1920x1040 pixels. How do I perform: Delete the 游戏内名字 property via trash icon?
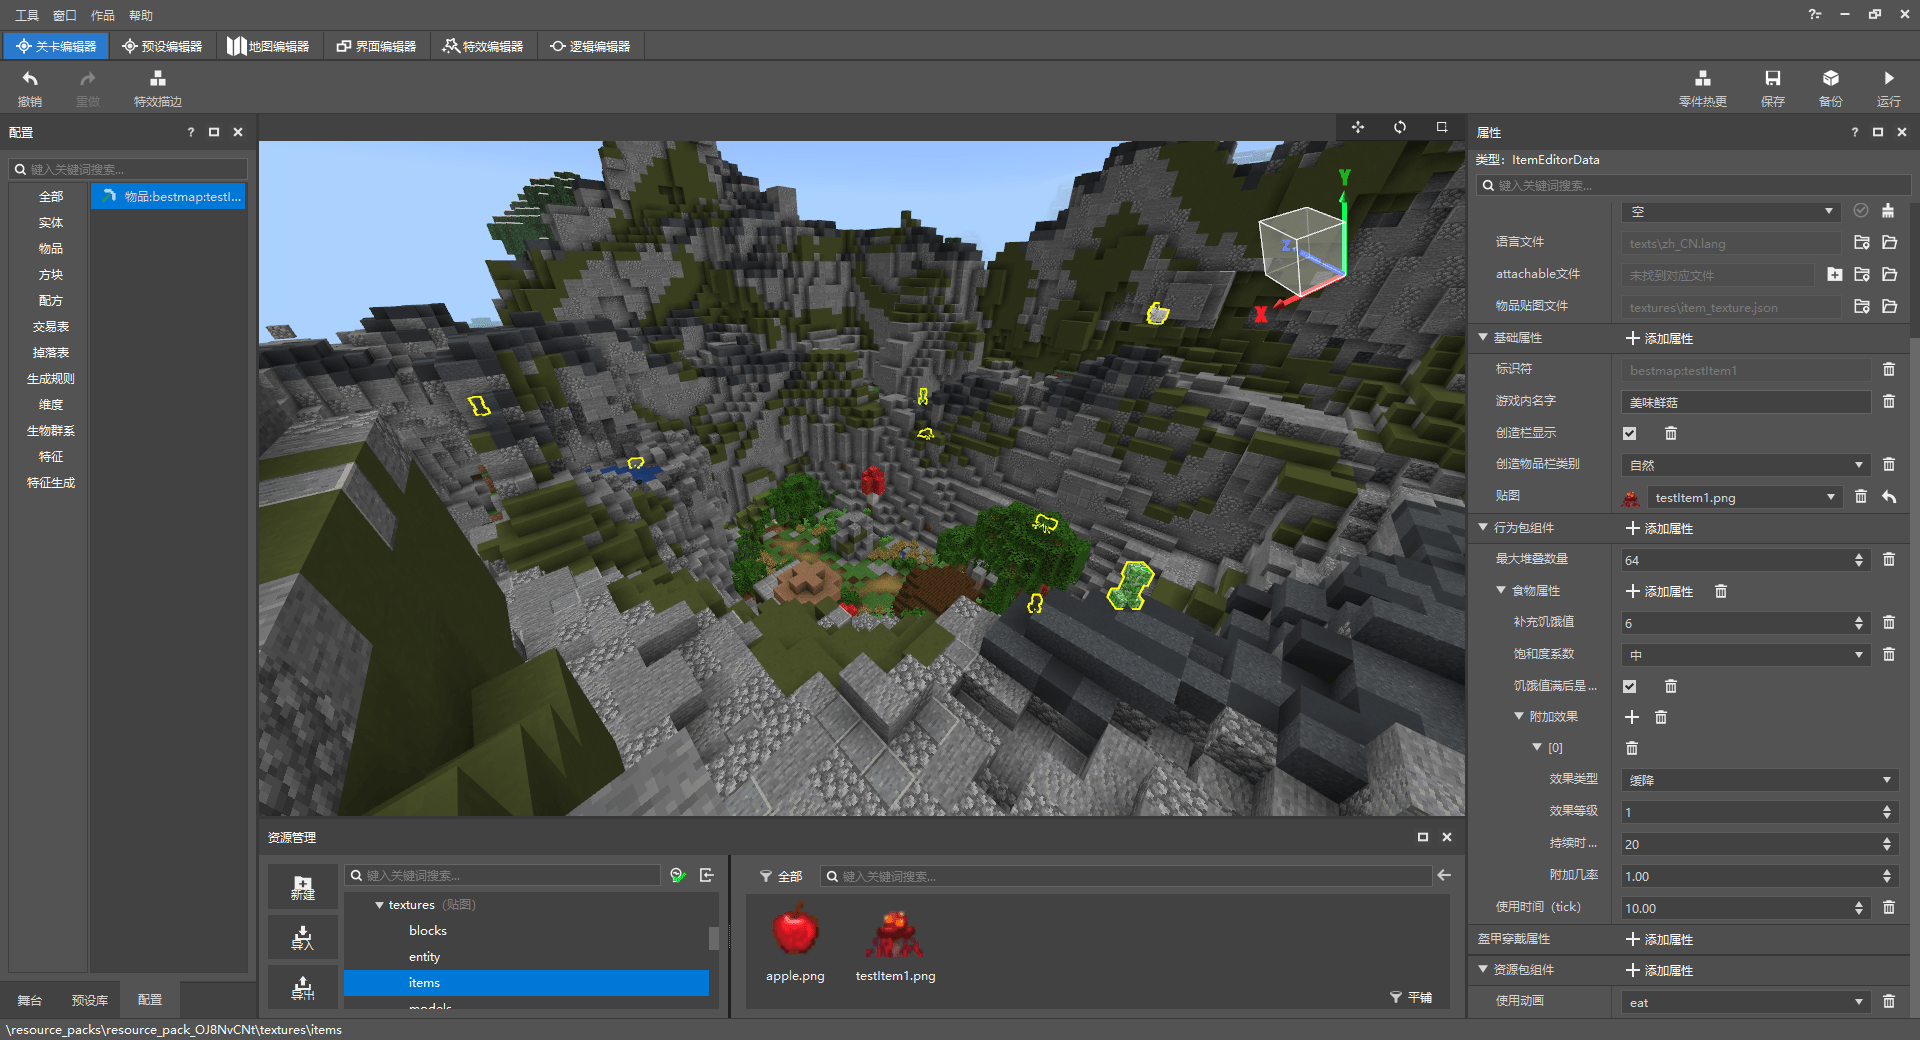(1889, 402)
